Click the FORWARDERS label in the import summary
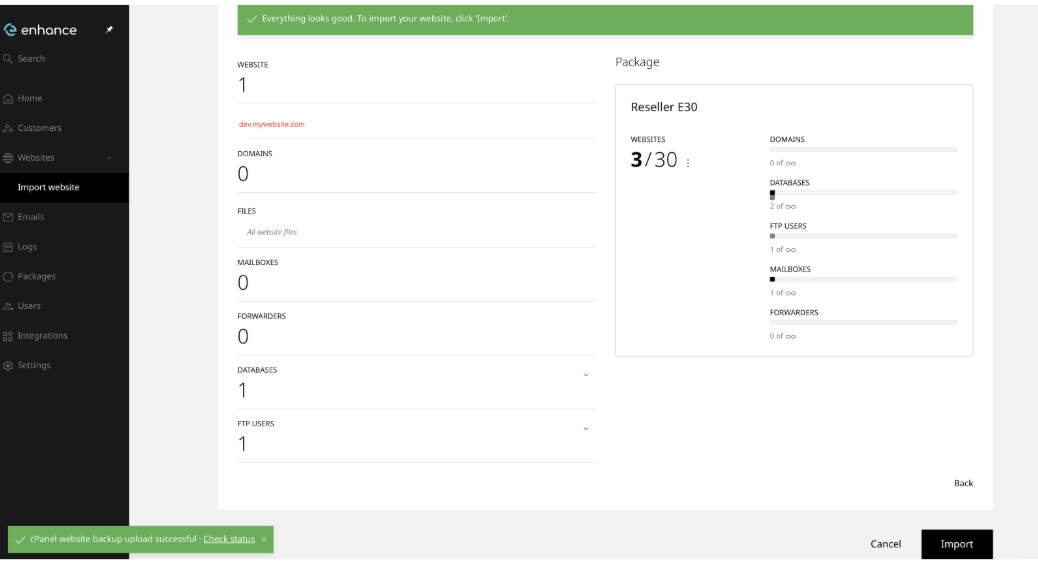1038x570 pixels. [261, 316]
